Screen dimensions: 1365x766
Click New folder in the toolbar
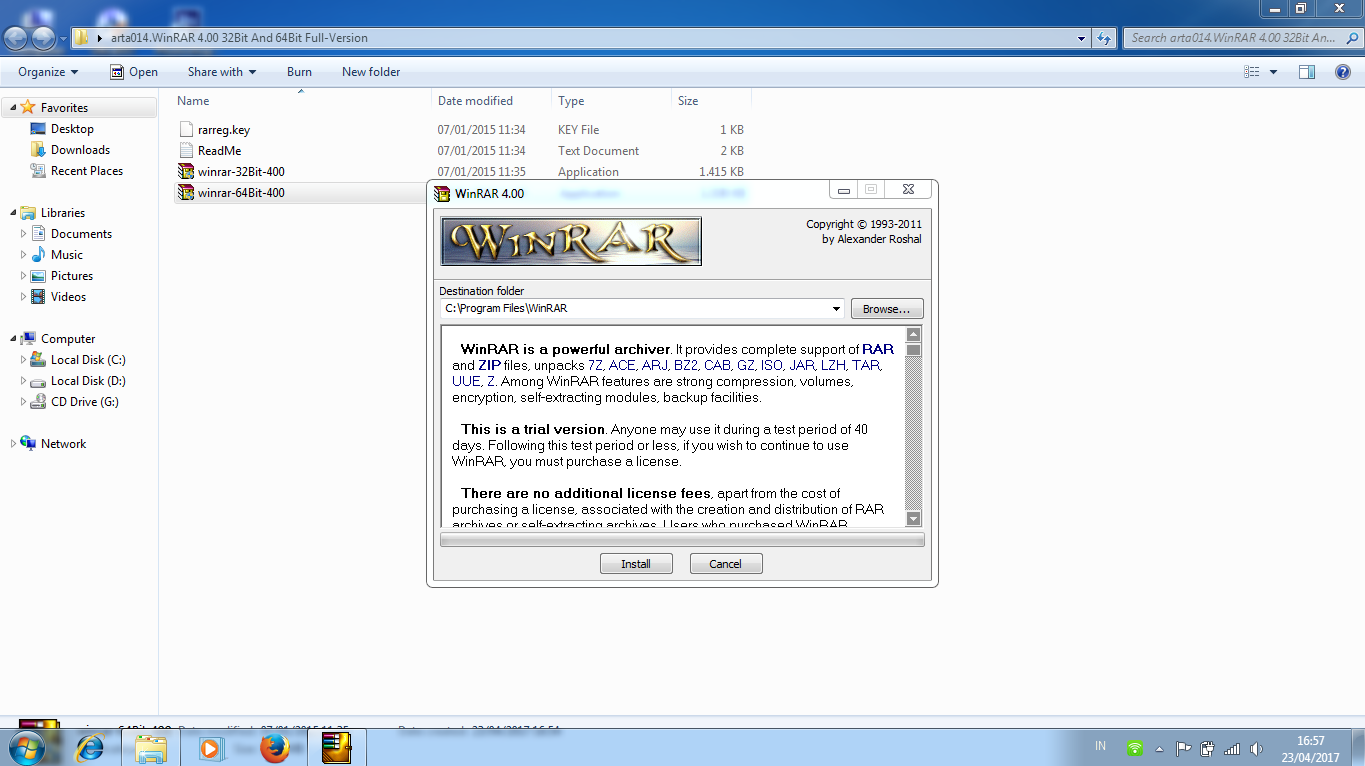pyautogui.click(x=371, y=72)
